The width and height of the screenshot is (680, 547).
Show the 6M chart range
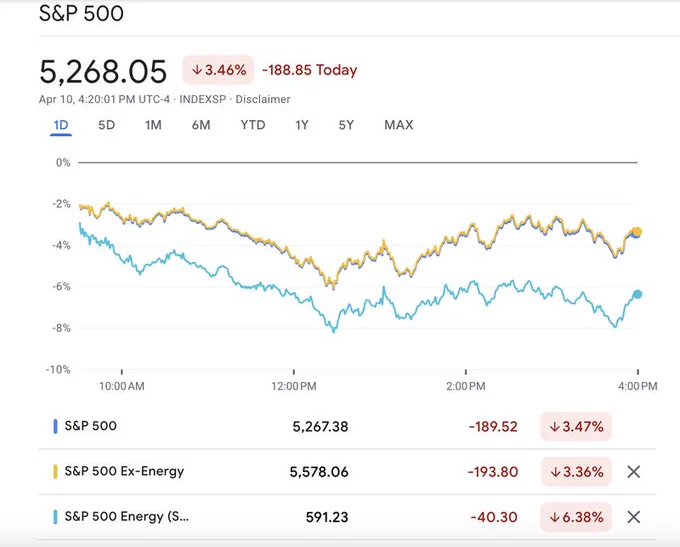201,125
